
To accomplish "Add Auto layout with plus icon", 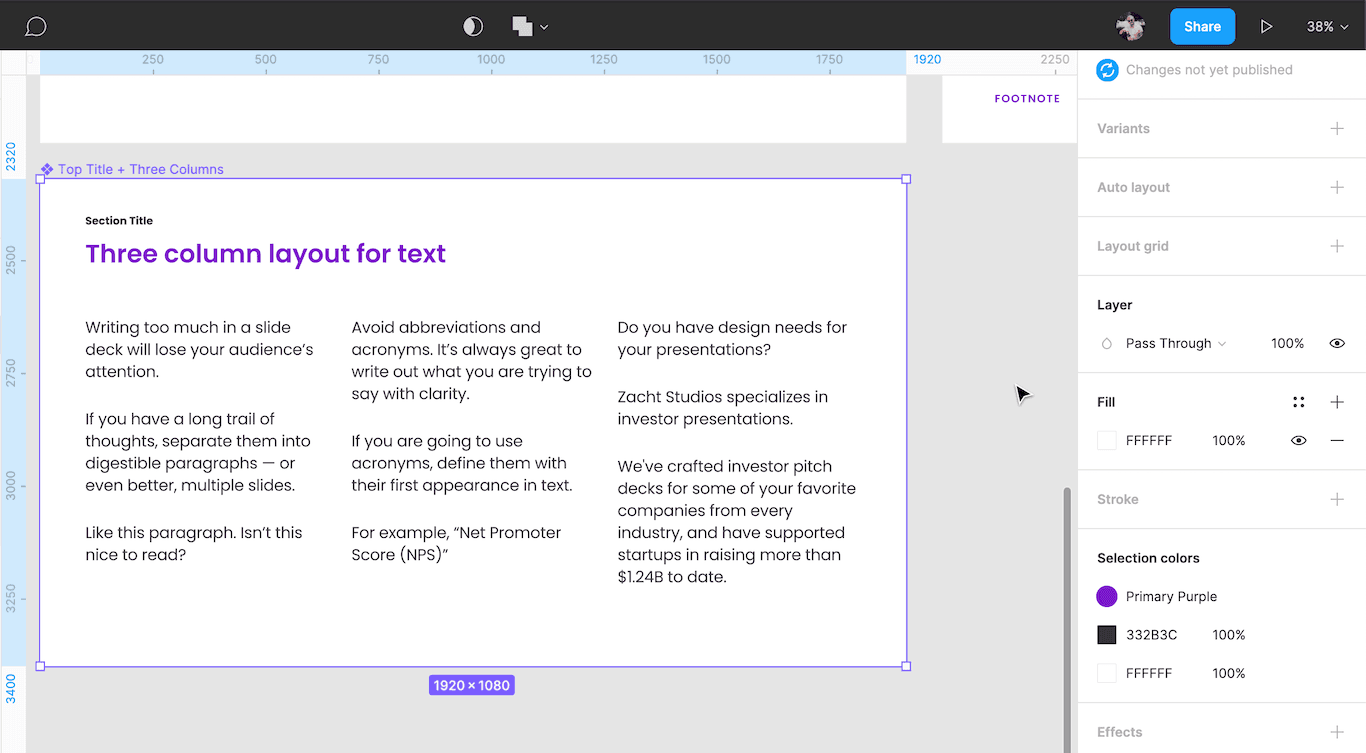I will 1337,187.
